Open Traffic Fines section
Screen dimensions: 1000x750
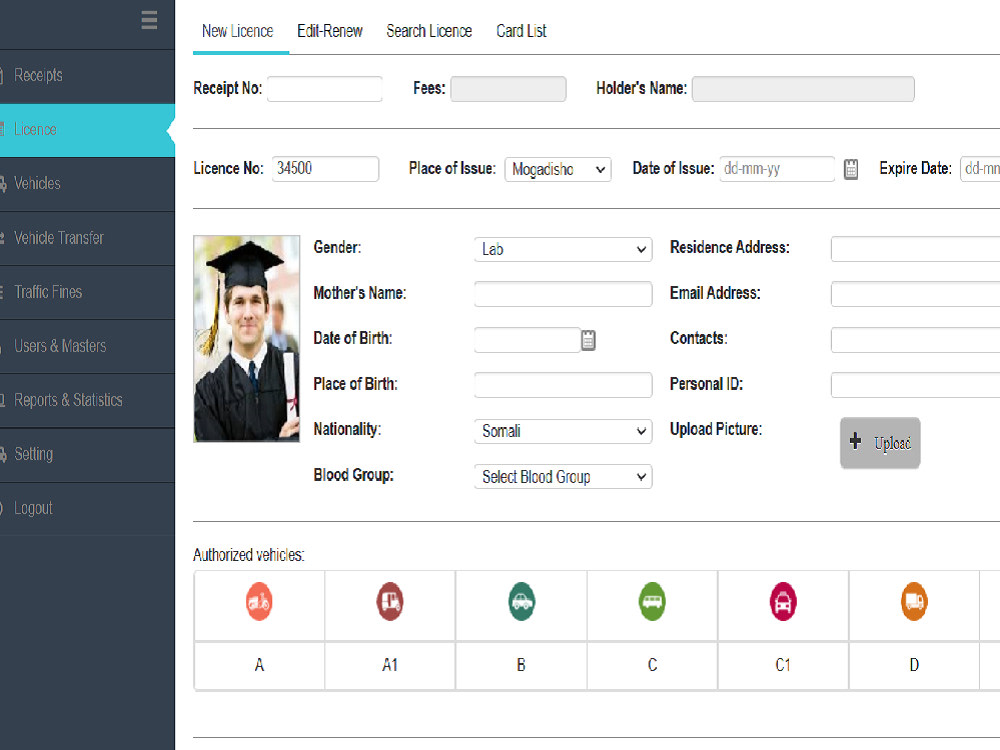(87, 293)
